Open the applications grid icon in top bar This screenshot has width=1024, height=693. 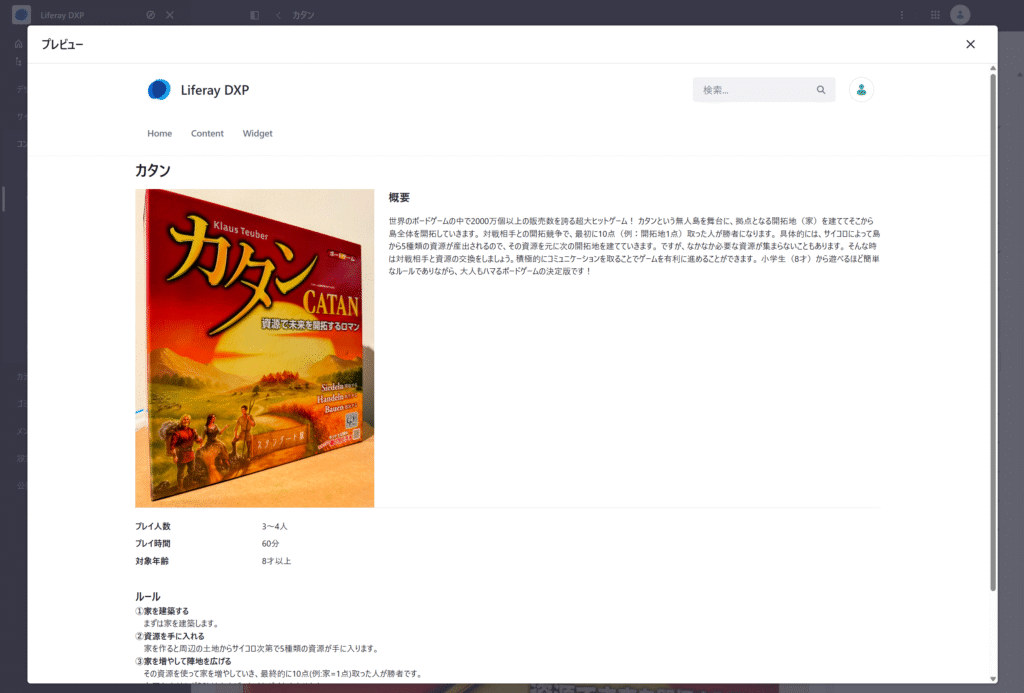(935, 15)
